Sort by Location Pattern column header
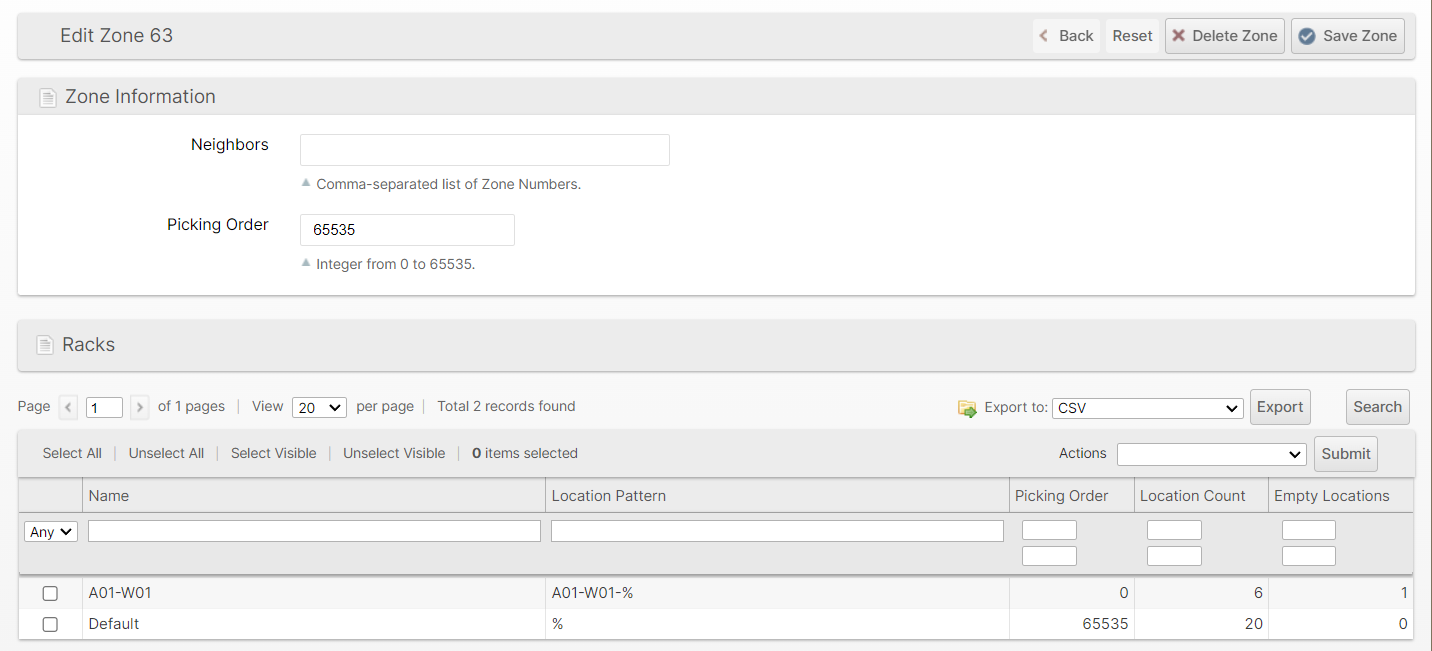Screen dimensions: 1432x651 (609, 496)
